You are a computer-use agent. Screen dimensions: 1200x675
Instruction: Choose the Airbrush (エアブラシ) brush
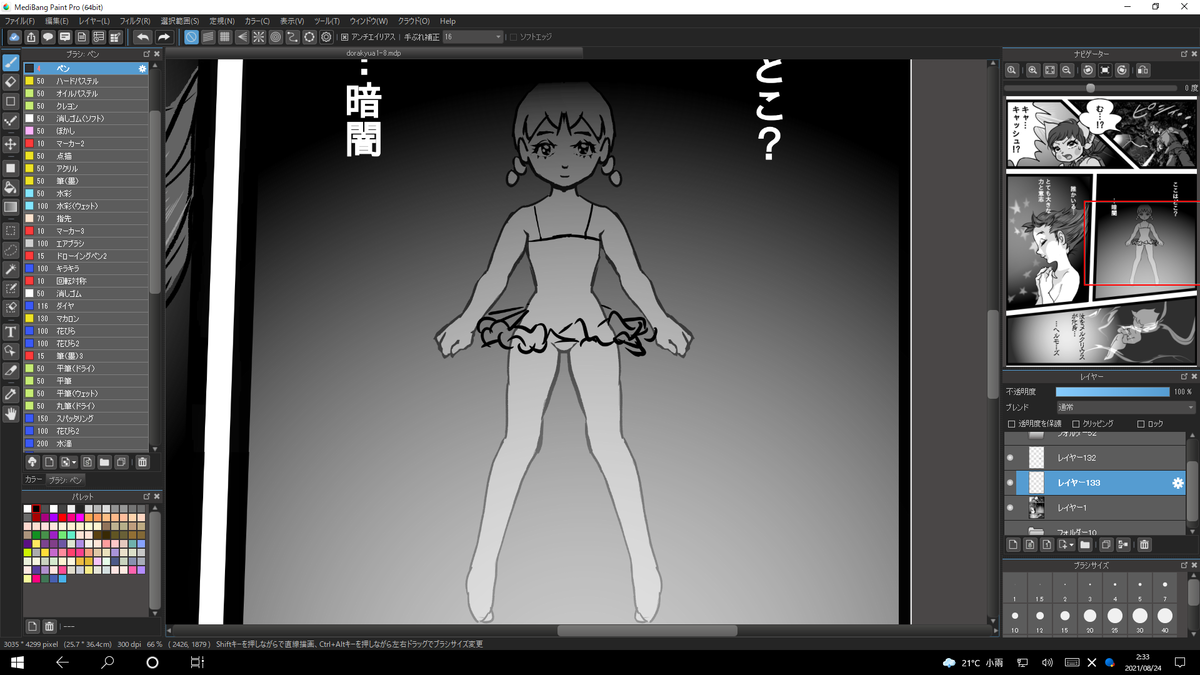click(x=86, y=243)
